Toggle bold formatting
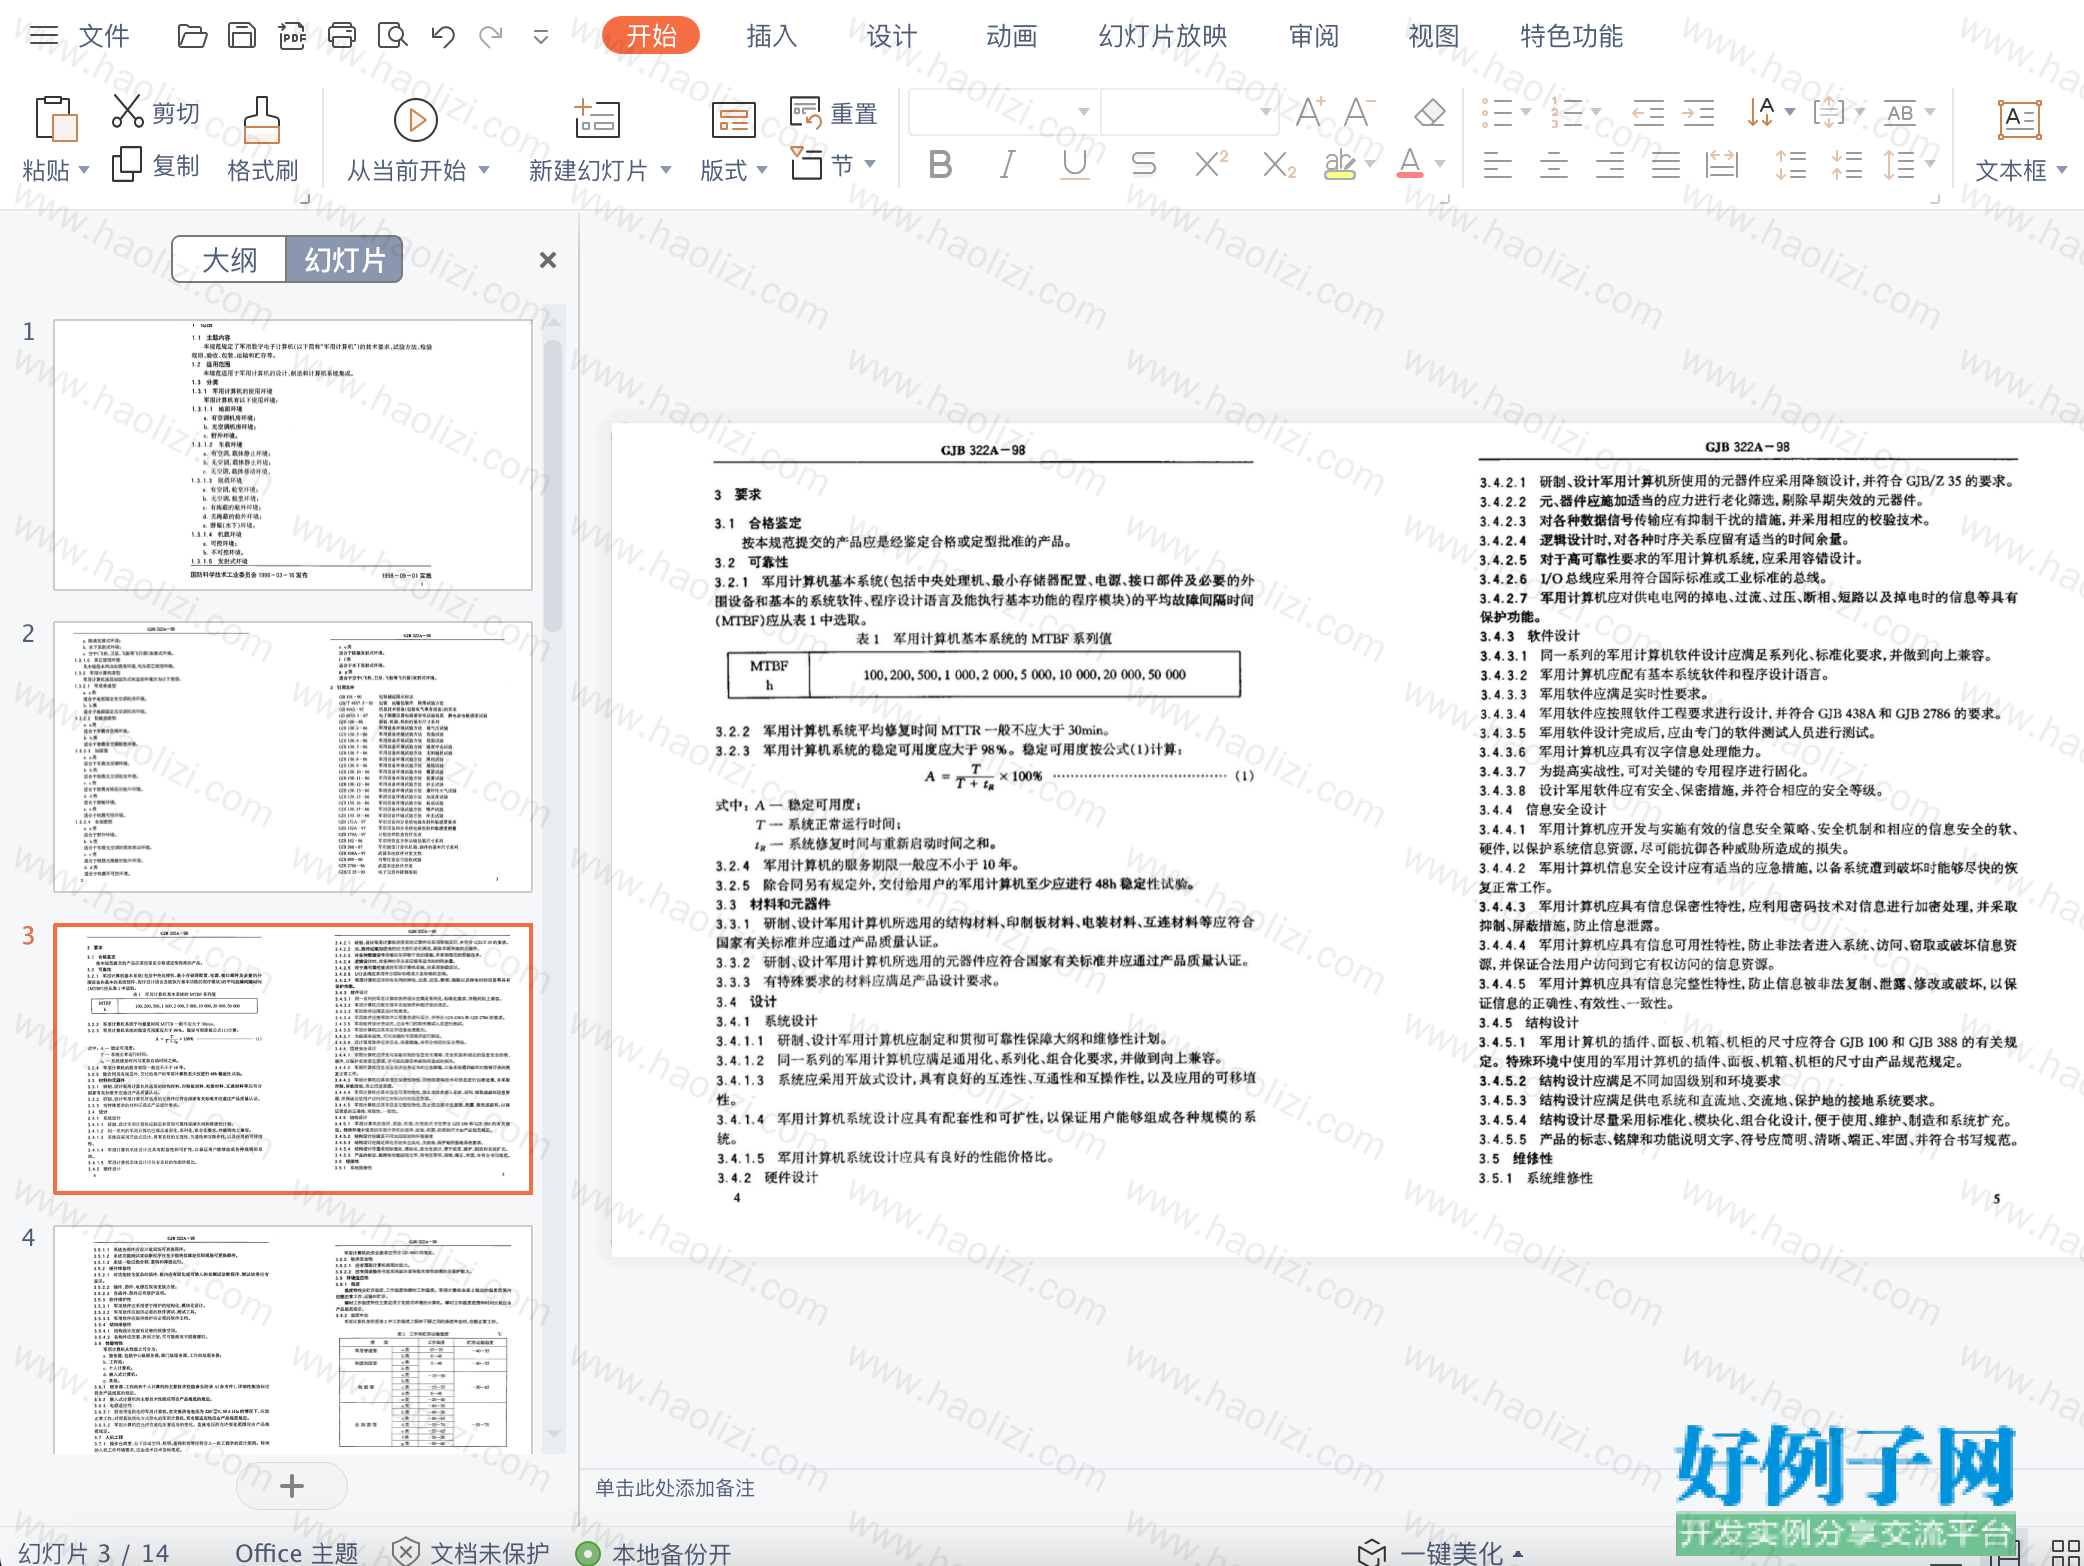Image resolution: width=2084 pixels, height=1566 pixels. [x=940, y=164]
